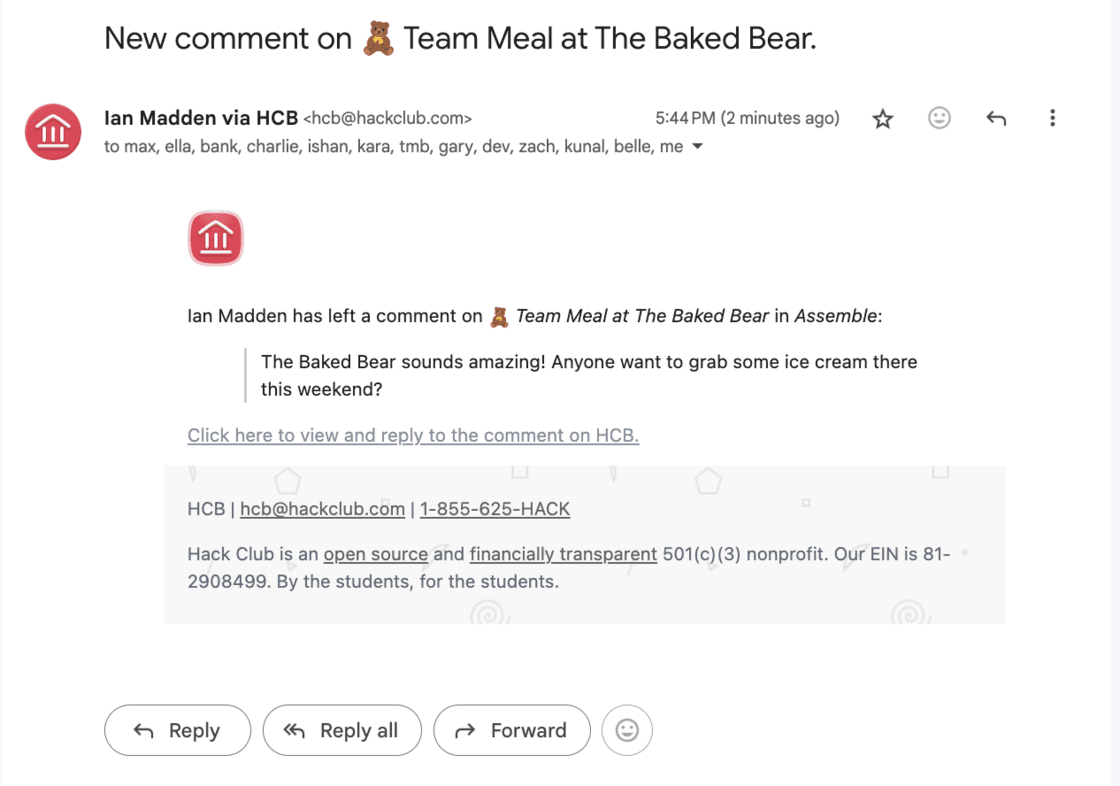The image size is (1120, 786).
Task: Click the recipient list starting with max
Action: coord(394,146)
